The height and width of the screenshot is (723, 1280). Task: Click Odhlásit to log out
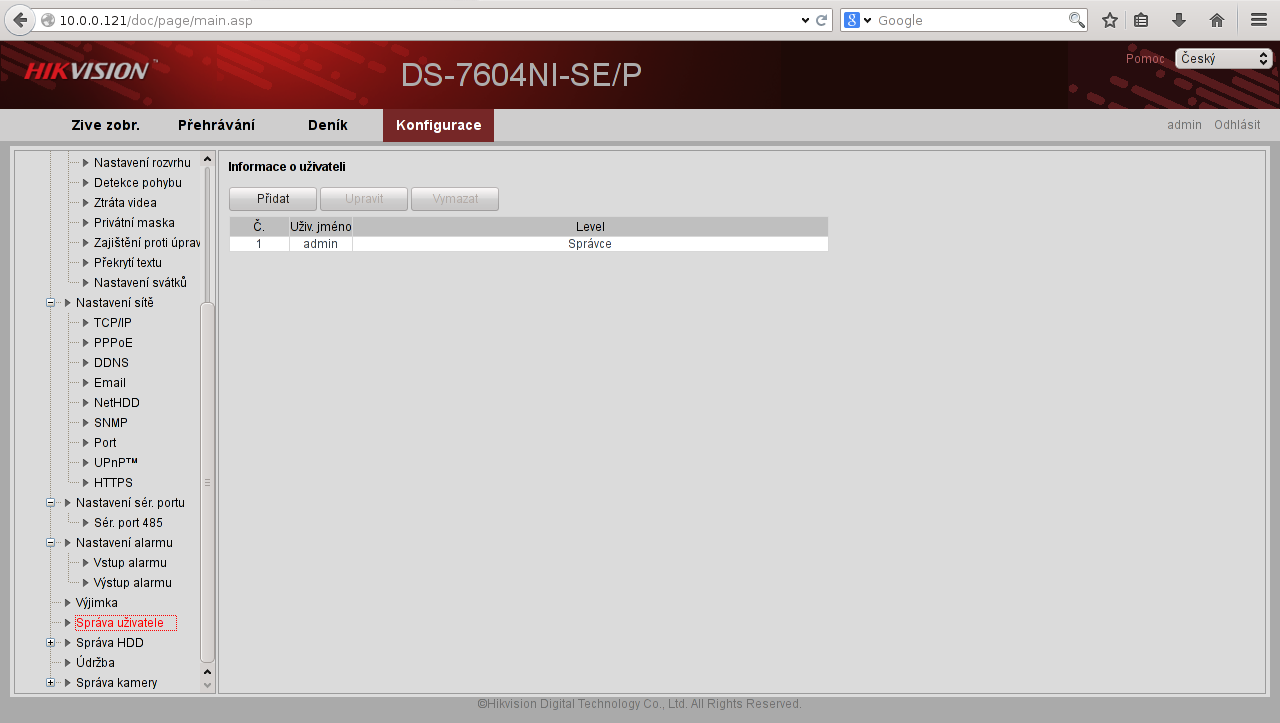[1237, 125]
